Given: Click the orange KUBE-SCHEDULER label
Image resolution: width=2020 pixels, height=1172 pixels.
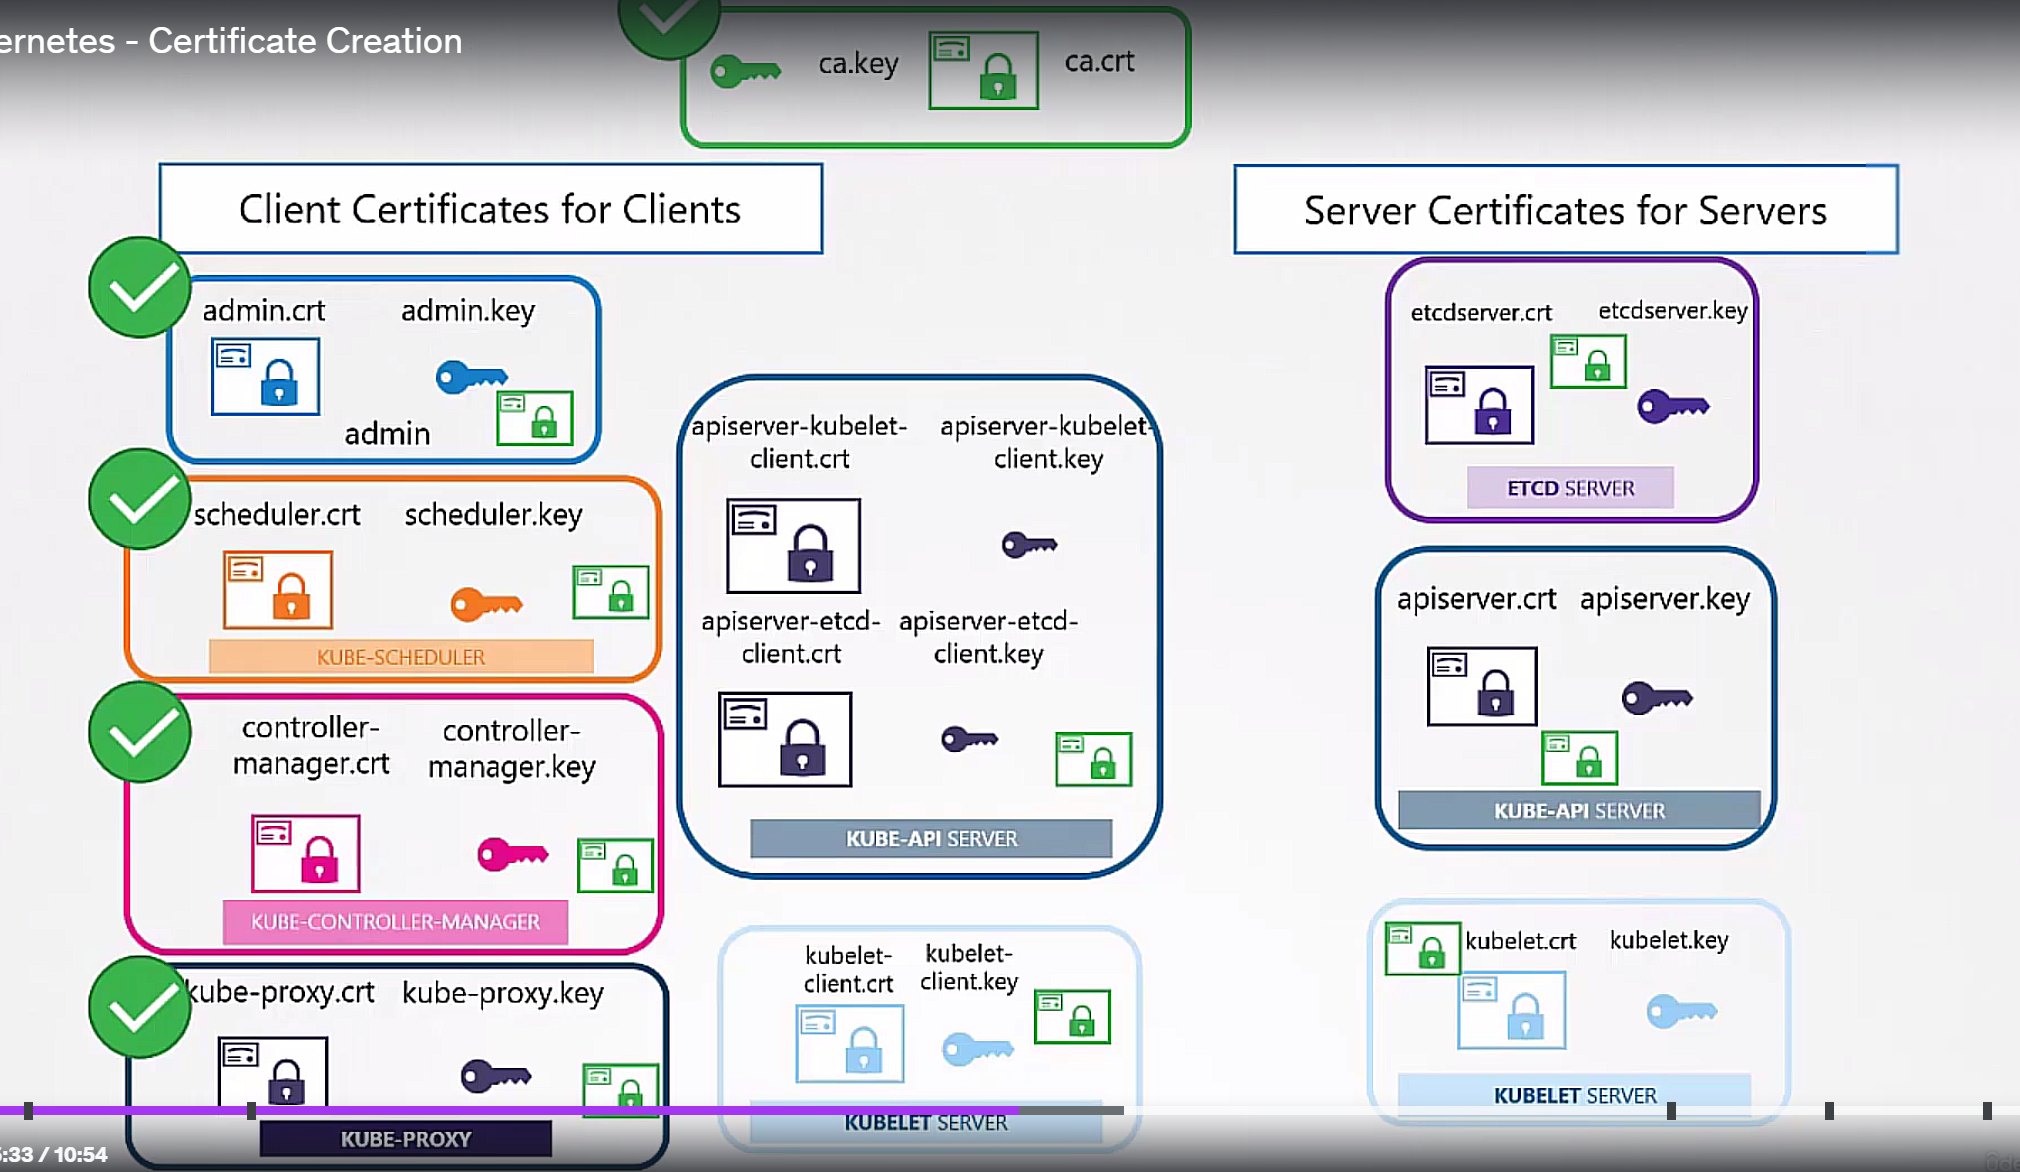Looking at the screenshot, I should 401,657.
